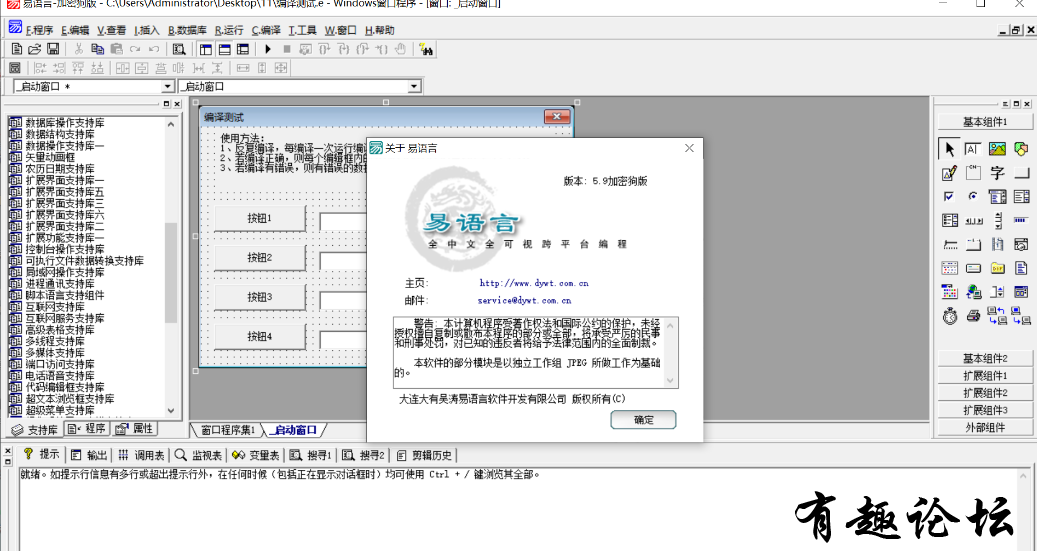Expand the 扩展组件2 component group
The image size is (1037, 551).
(x=985, y=393)
